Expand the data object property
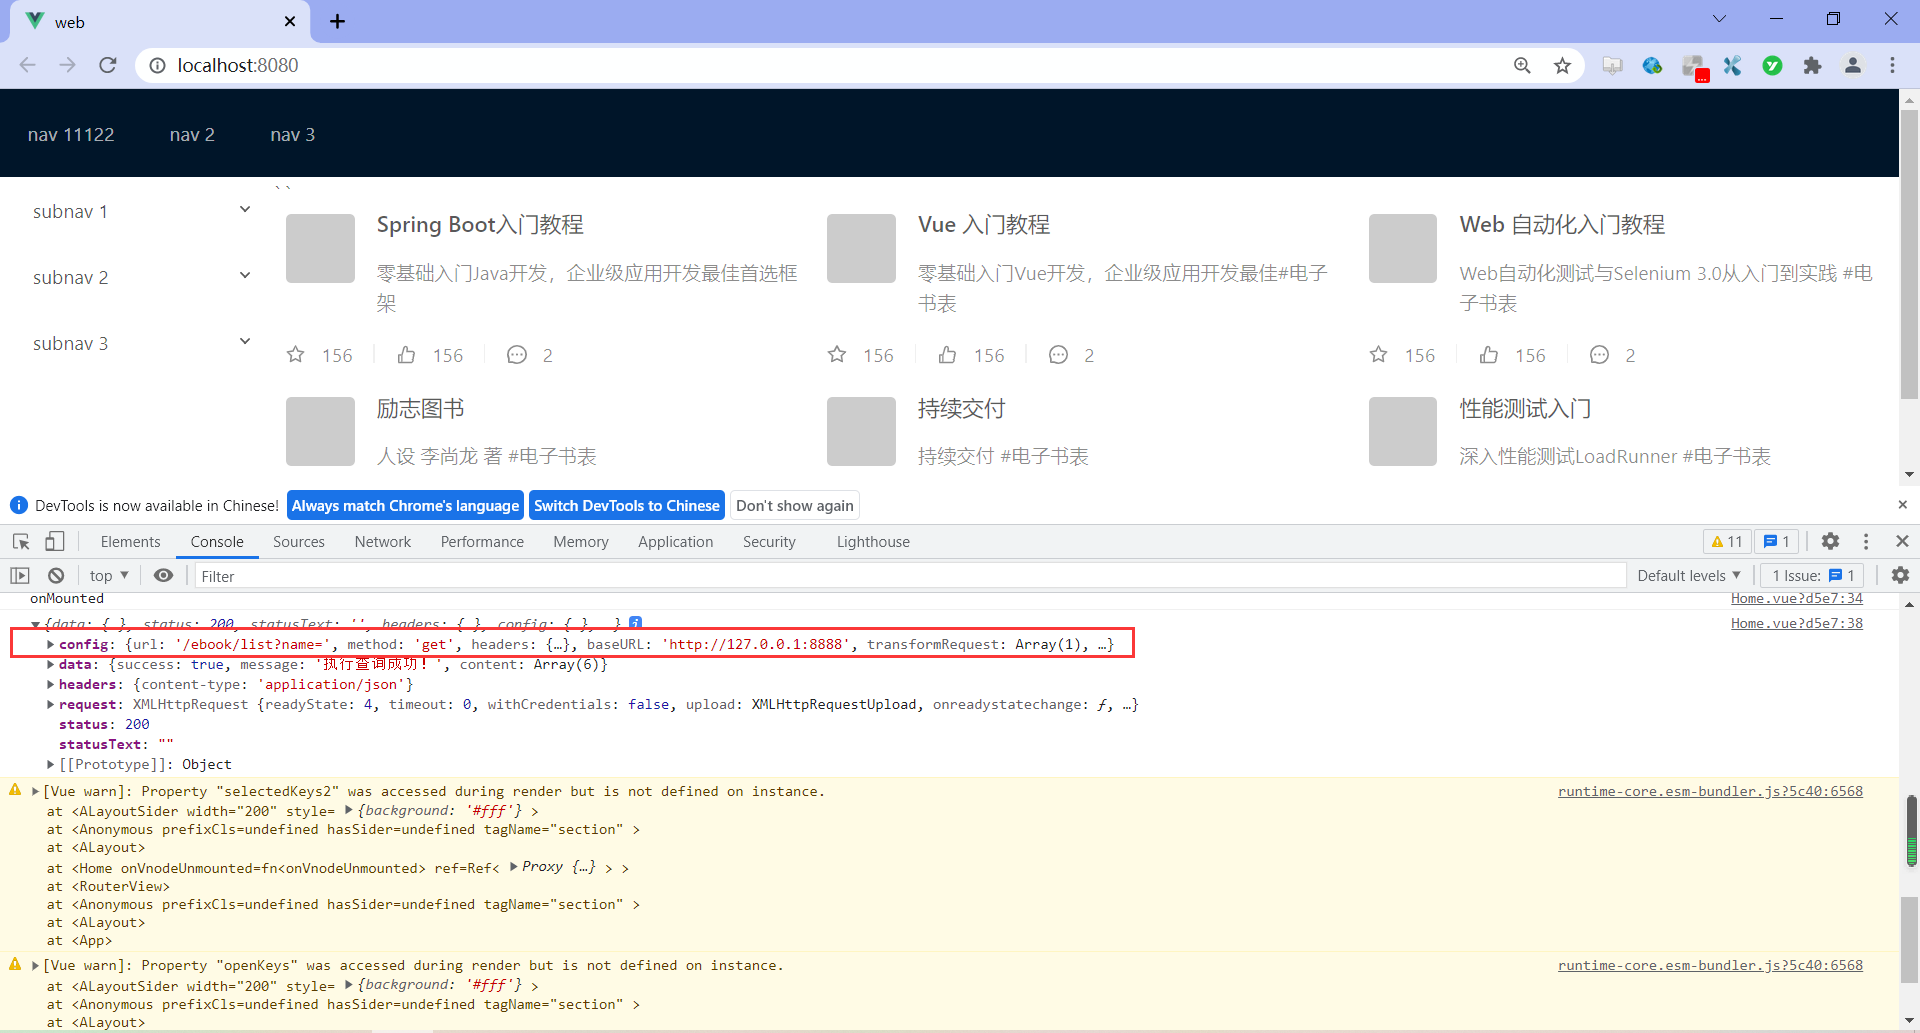This screenshot has height=1033, width=1920. click(x=50, y=664)
